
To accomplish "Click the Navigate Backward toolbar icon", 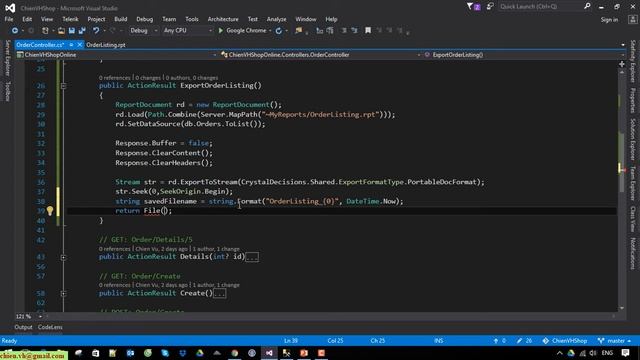I will 15,31.
